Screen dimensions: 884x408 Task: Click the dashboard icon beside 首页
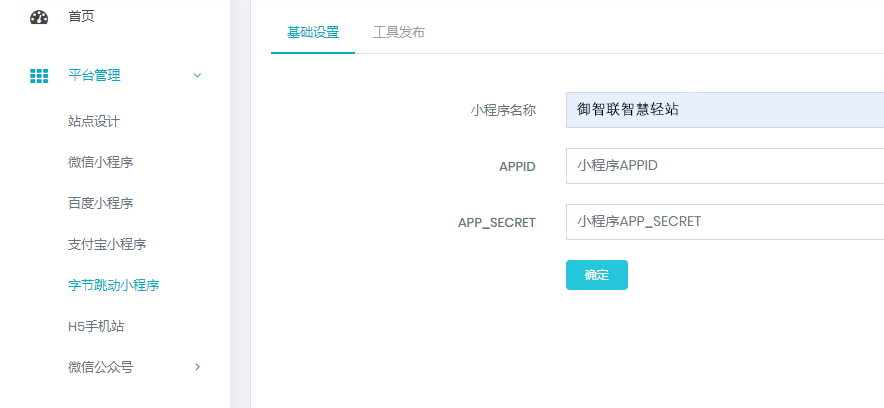(39, 17)
